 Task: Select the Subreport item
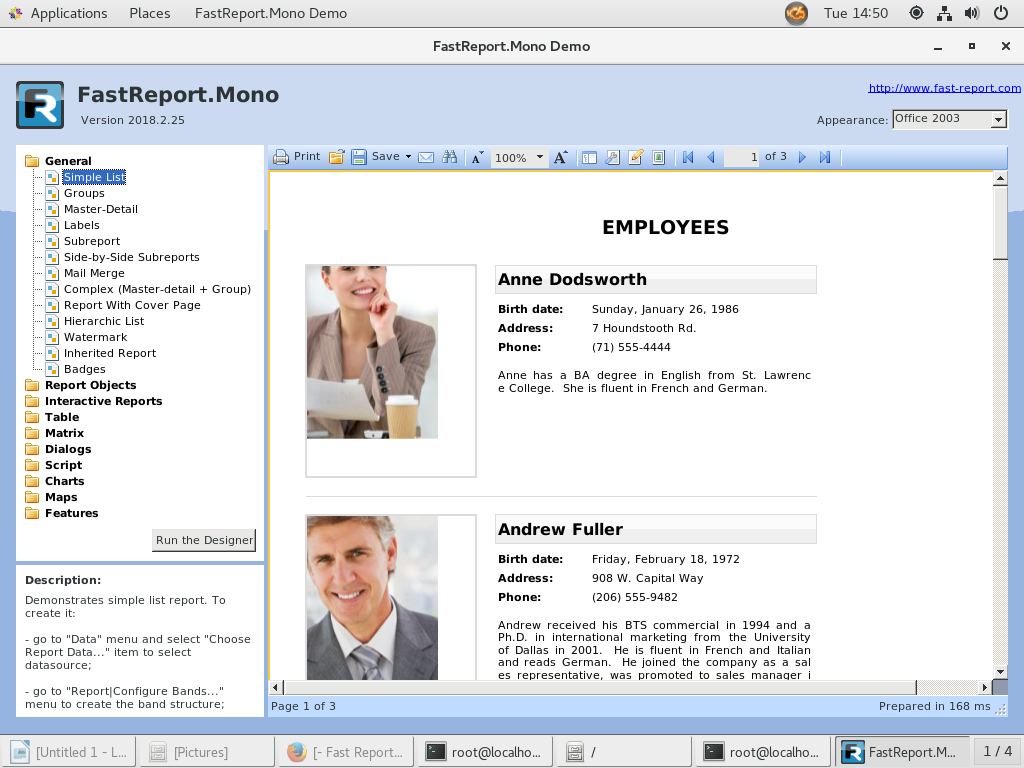pos(92,241)
